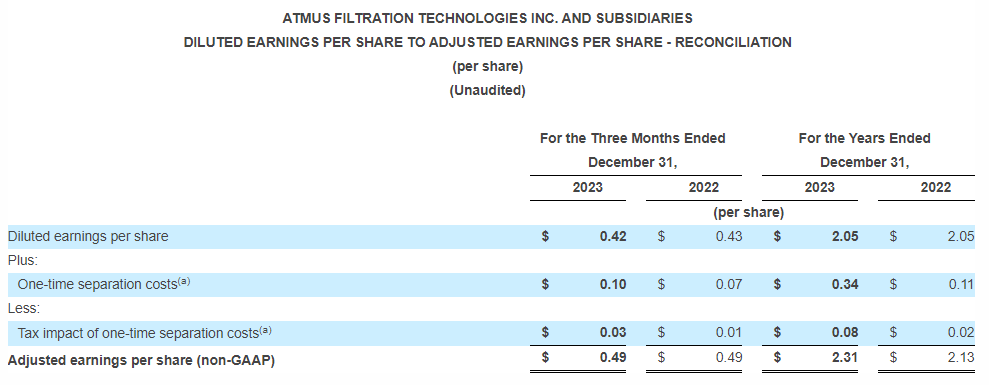Select the '(Unaudited)' label
This screenshot has height=385, width=989.
pos(487,90)
